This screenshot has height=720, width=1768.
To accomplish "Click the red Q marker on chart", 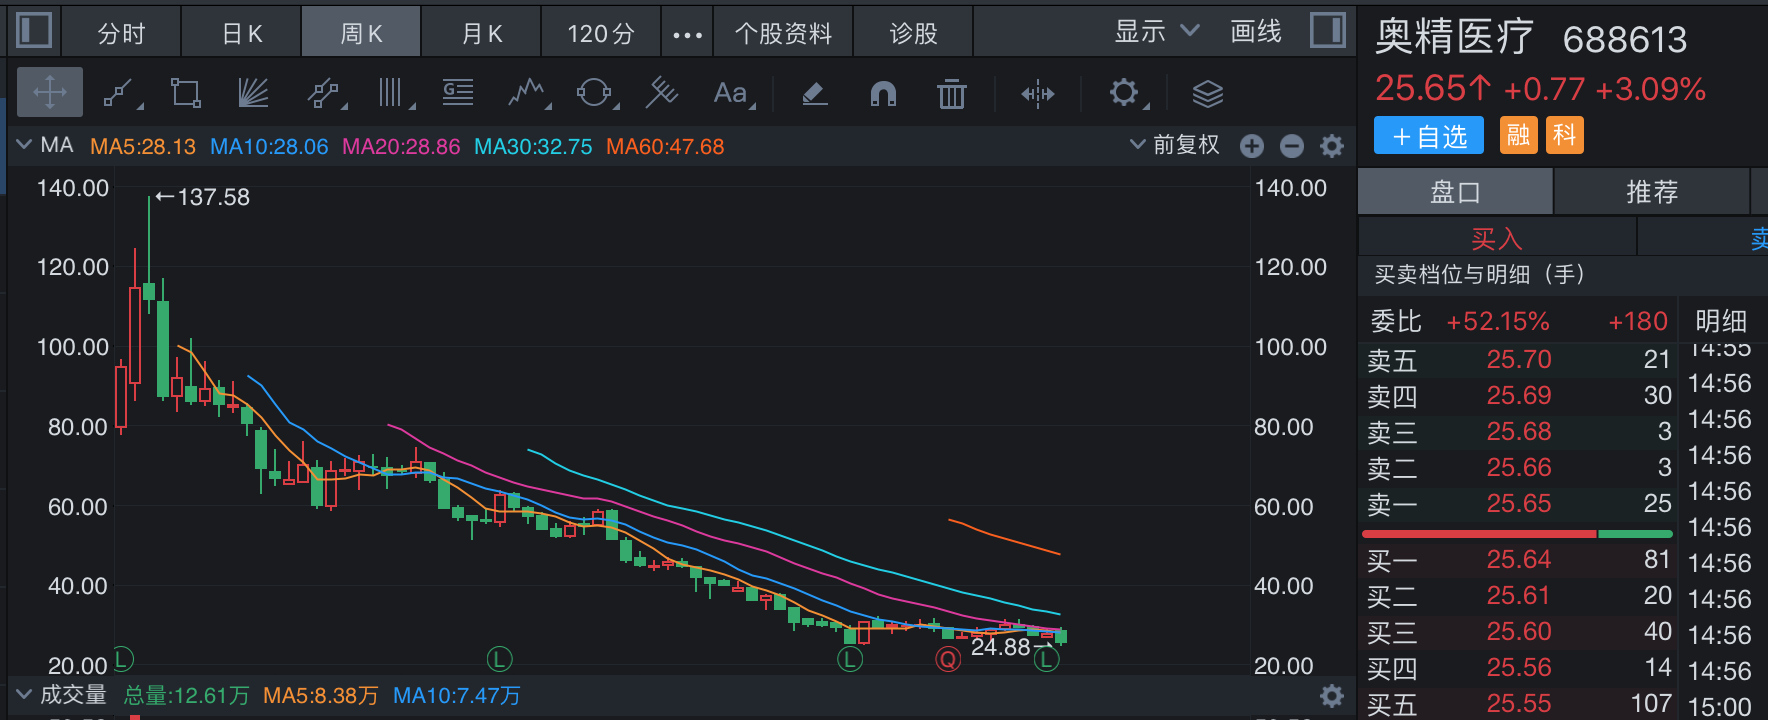I will pyautogui.click(x=948, y=659).
